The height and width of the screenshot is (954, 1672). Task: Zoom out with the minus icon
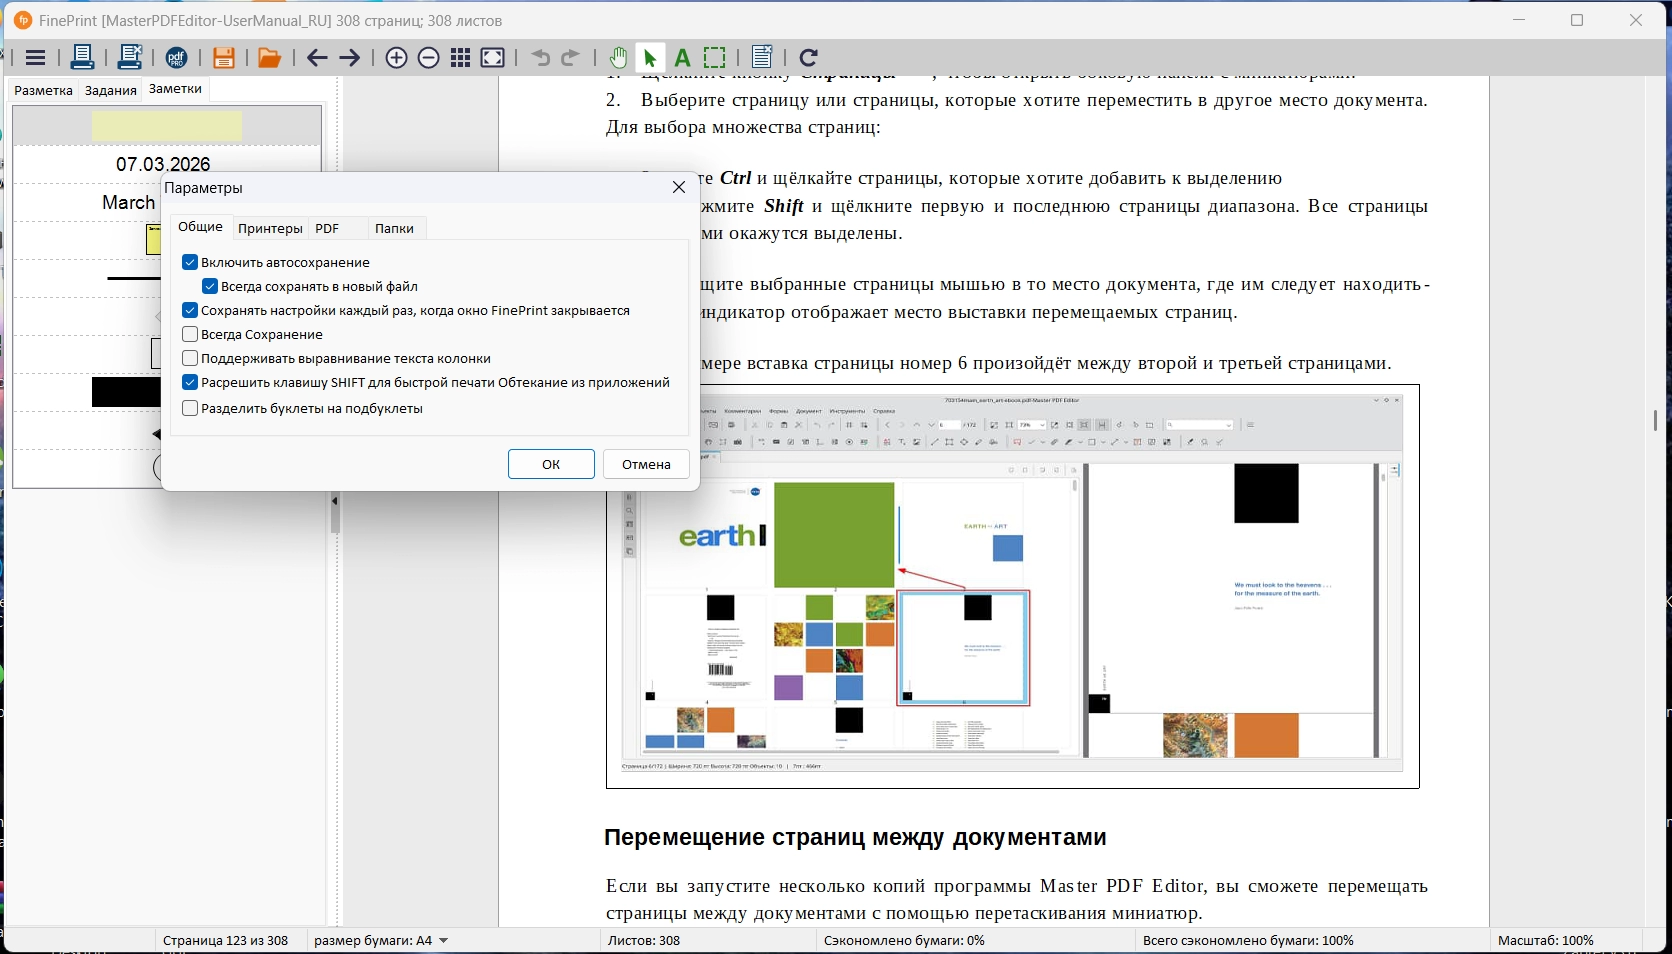[x=429, y=58]
